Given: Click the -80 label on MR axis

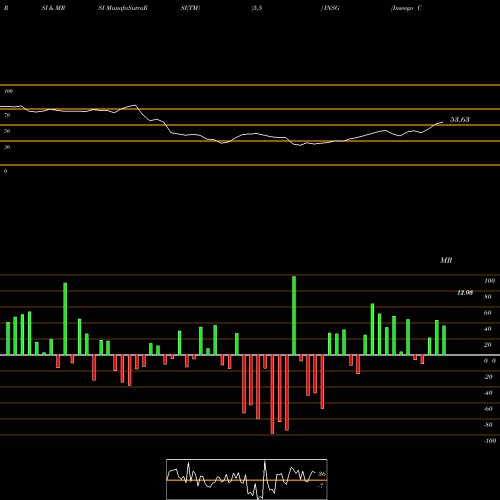Looking at the screenshot, I should [488, 425].
